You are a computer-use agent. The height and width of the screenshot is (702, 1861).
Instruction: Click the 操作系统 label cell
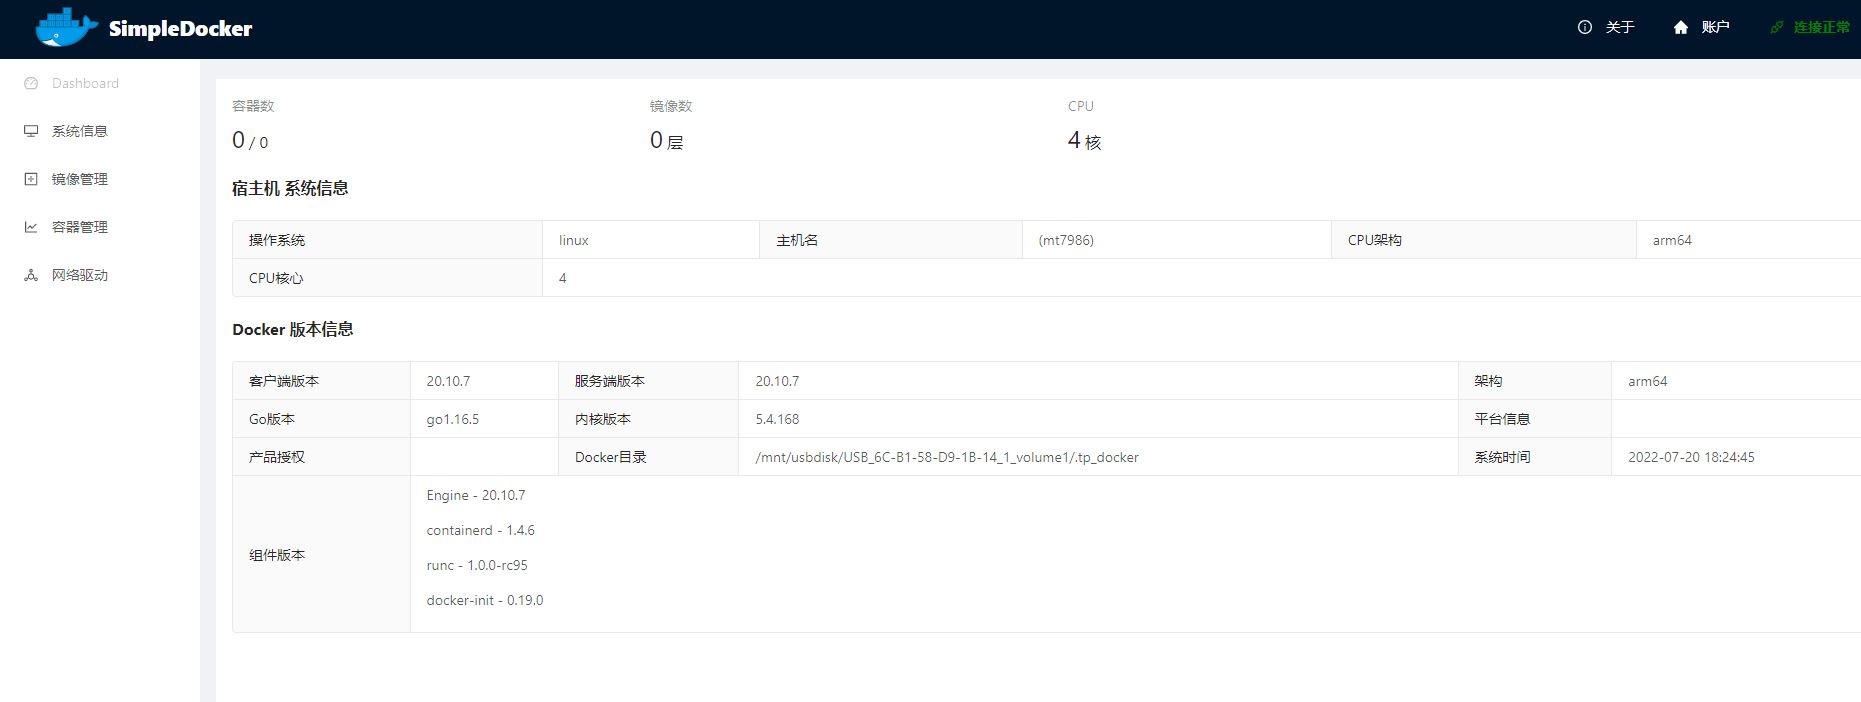(x=388, y=240)
